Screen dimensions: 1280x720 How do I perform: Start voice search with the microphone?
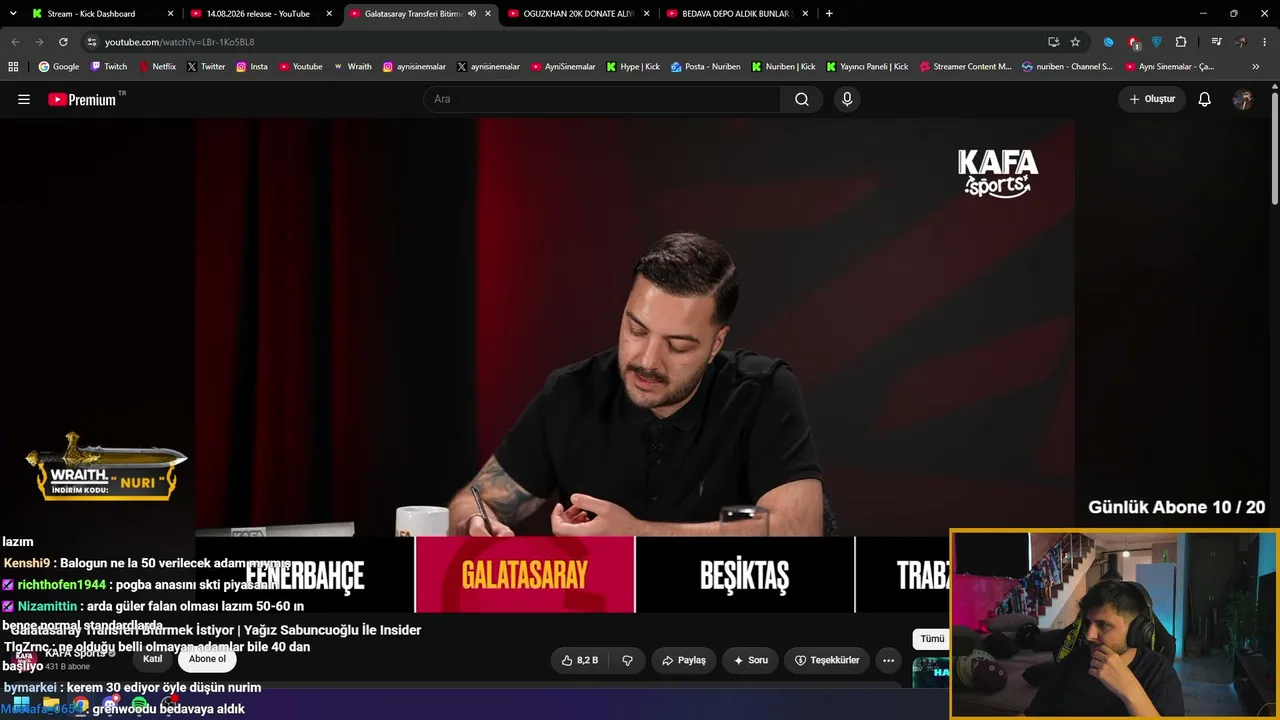click(847, 99)
